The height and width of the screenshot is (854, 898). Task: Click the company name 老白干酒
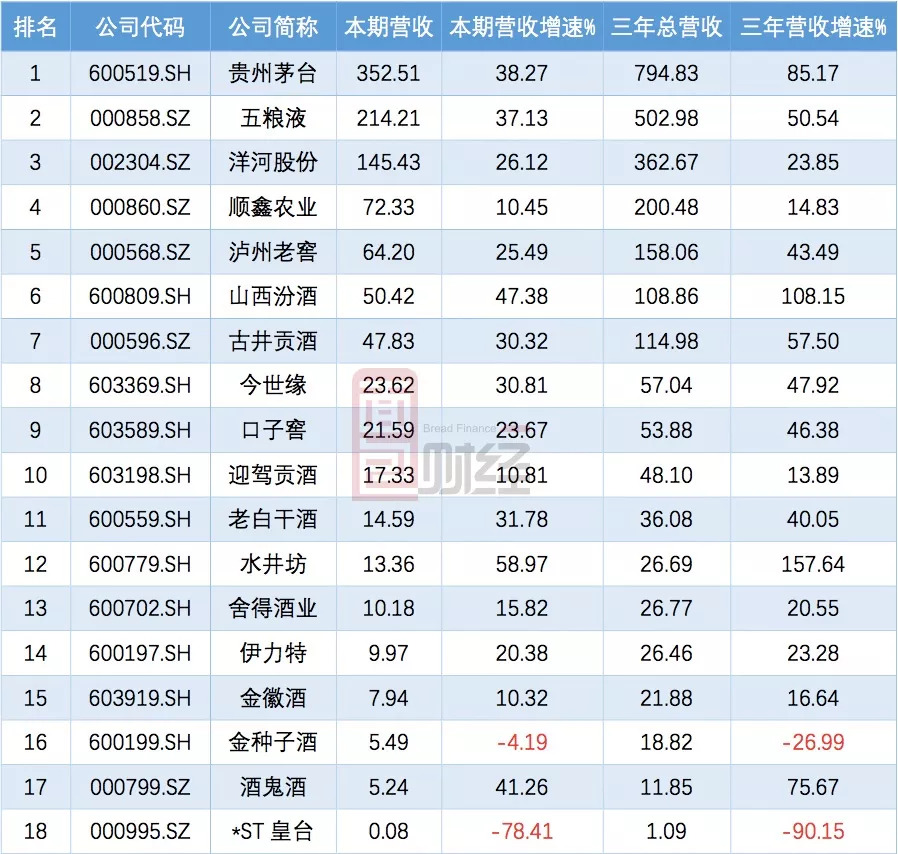(273, 519)
